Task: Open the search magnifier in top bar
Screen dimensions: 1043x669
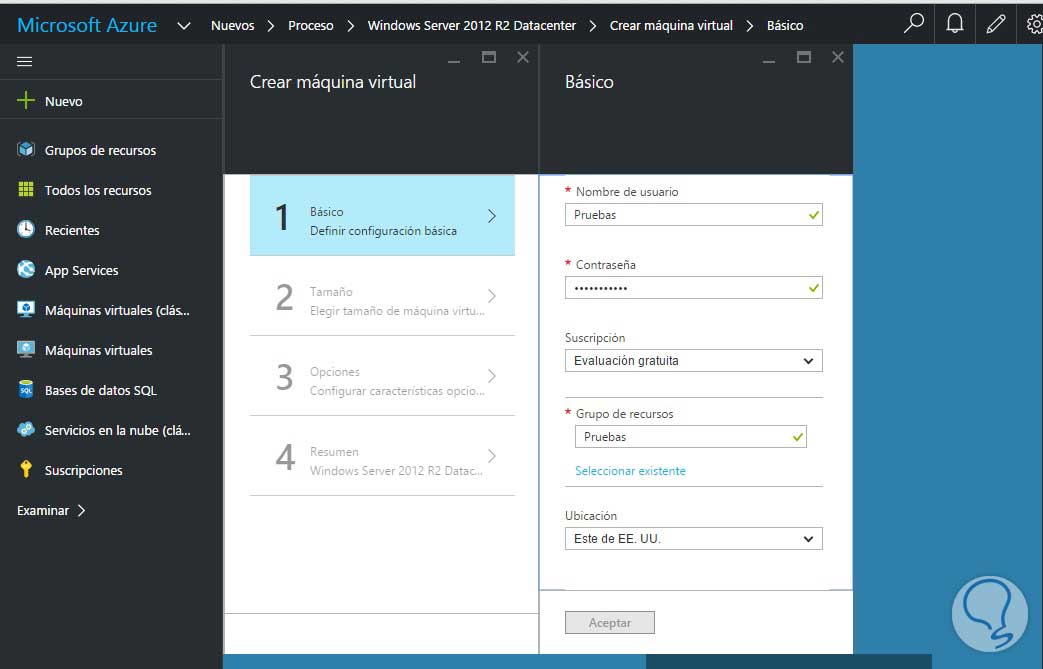Action: click(914, 24)
